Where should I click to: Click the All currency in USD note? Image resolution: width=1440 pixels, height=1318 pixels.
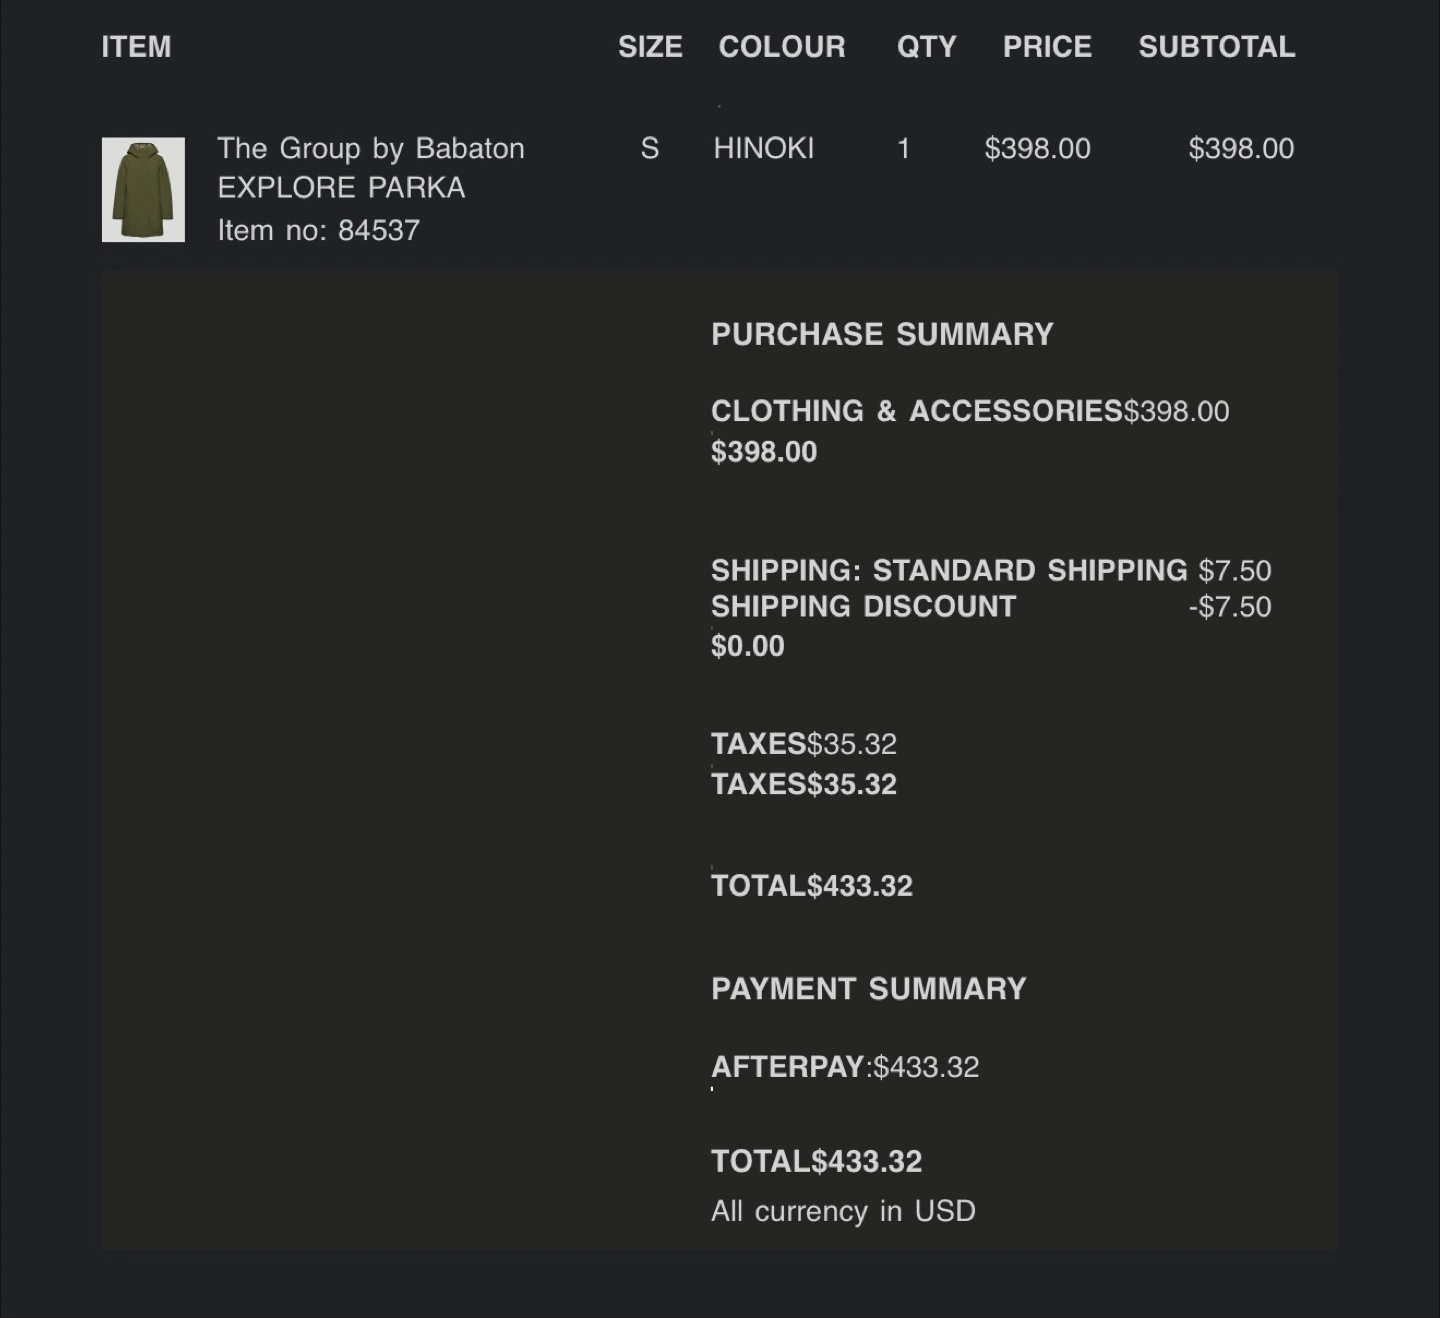[843, 1211]
